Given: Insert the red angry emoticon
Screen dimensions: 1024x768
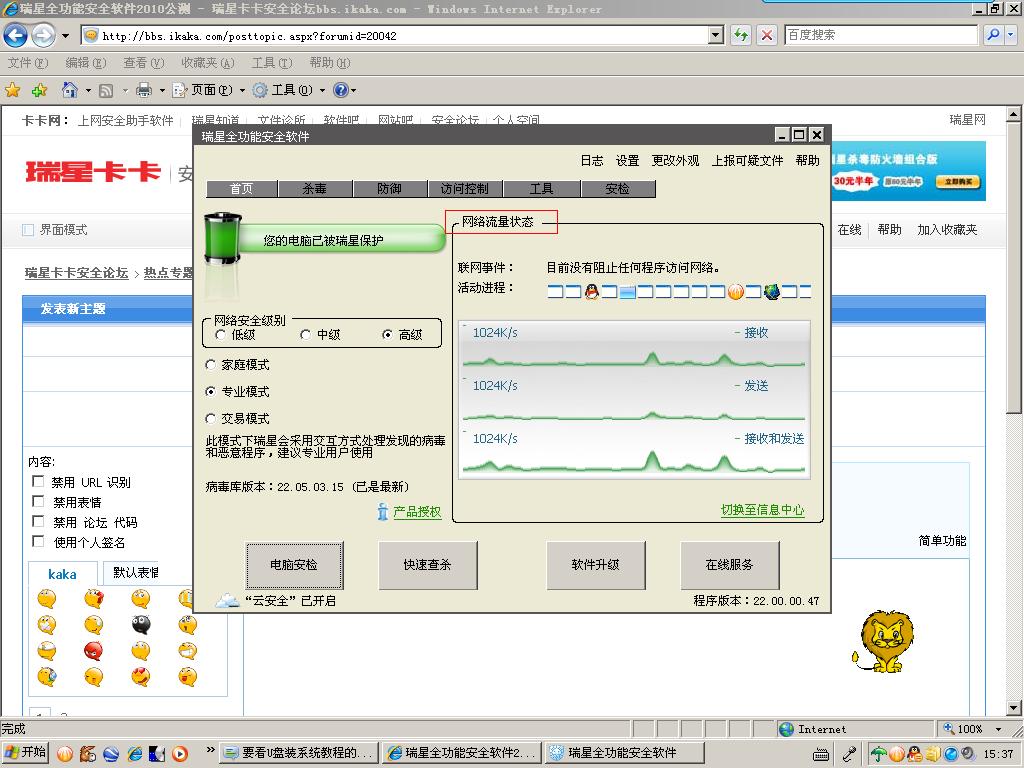Looking at the screenshot, I should coord(93,651).
